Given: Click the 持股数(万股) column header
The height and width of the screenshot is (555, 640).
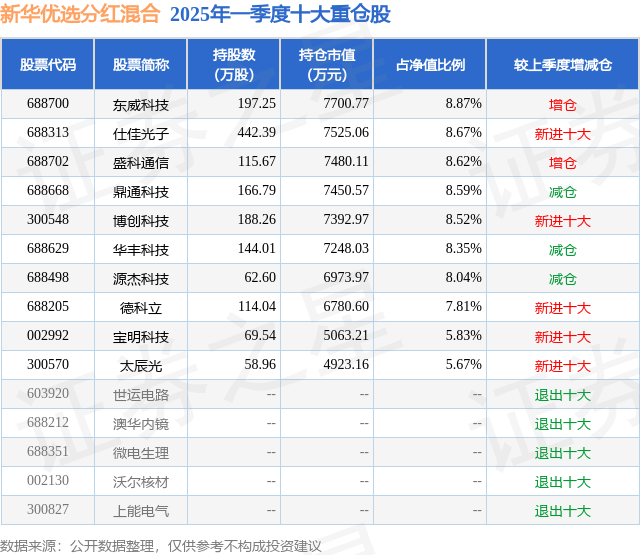Looking at the screenshot, I should pyautogui.click(x=234, y=64).
